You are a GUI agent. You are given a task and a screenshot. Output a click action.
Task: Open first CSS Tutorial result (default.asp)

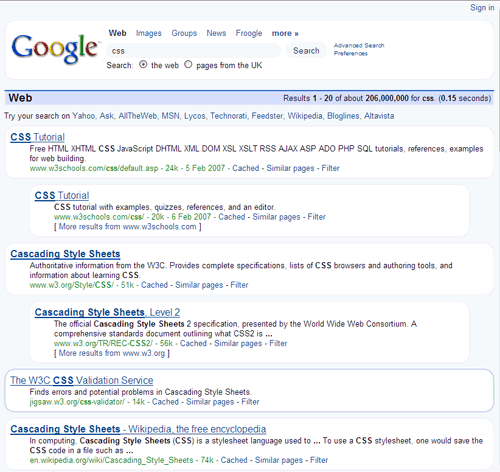pyautogui.click(x=37, y=137)
